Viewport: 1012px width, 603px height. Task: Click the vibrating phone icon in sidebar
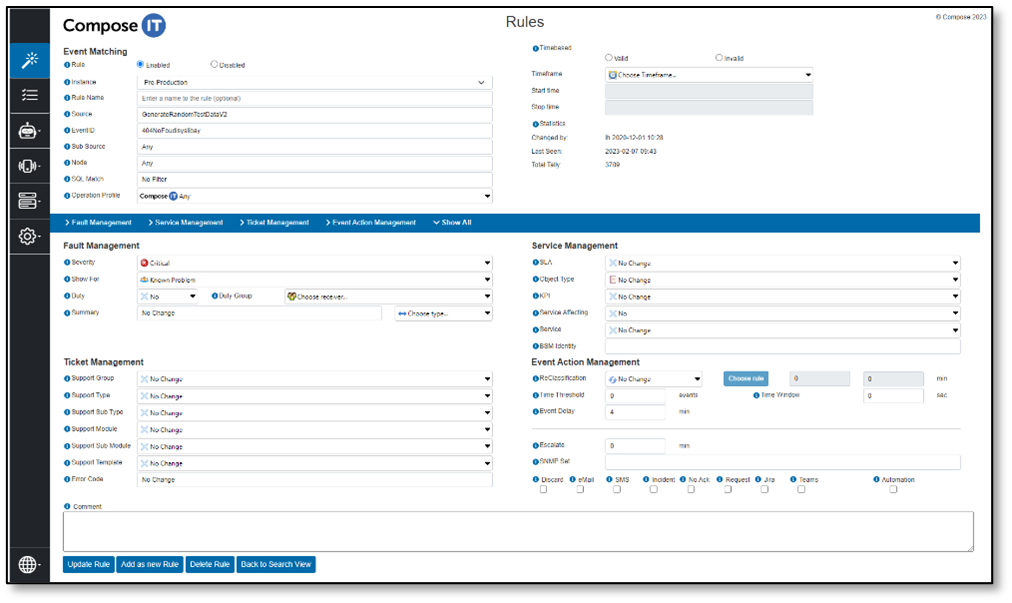tap(29, 166)
